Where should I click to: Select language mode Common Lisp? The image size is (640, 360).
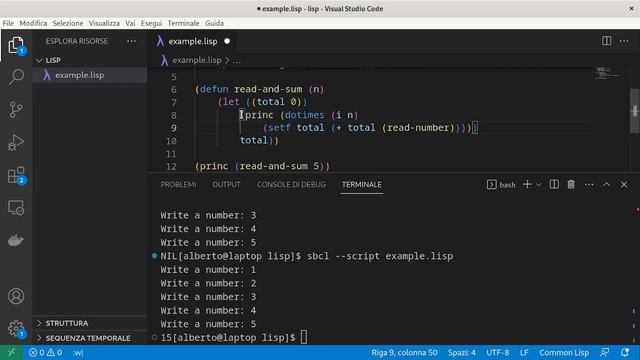(564, 353)
